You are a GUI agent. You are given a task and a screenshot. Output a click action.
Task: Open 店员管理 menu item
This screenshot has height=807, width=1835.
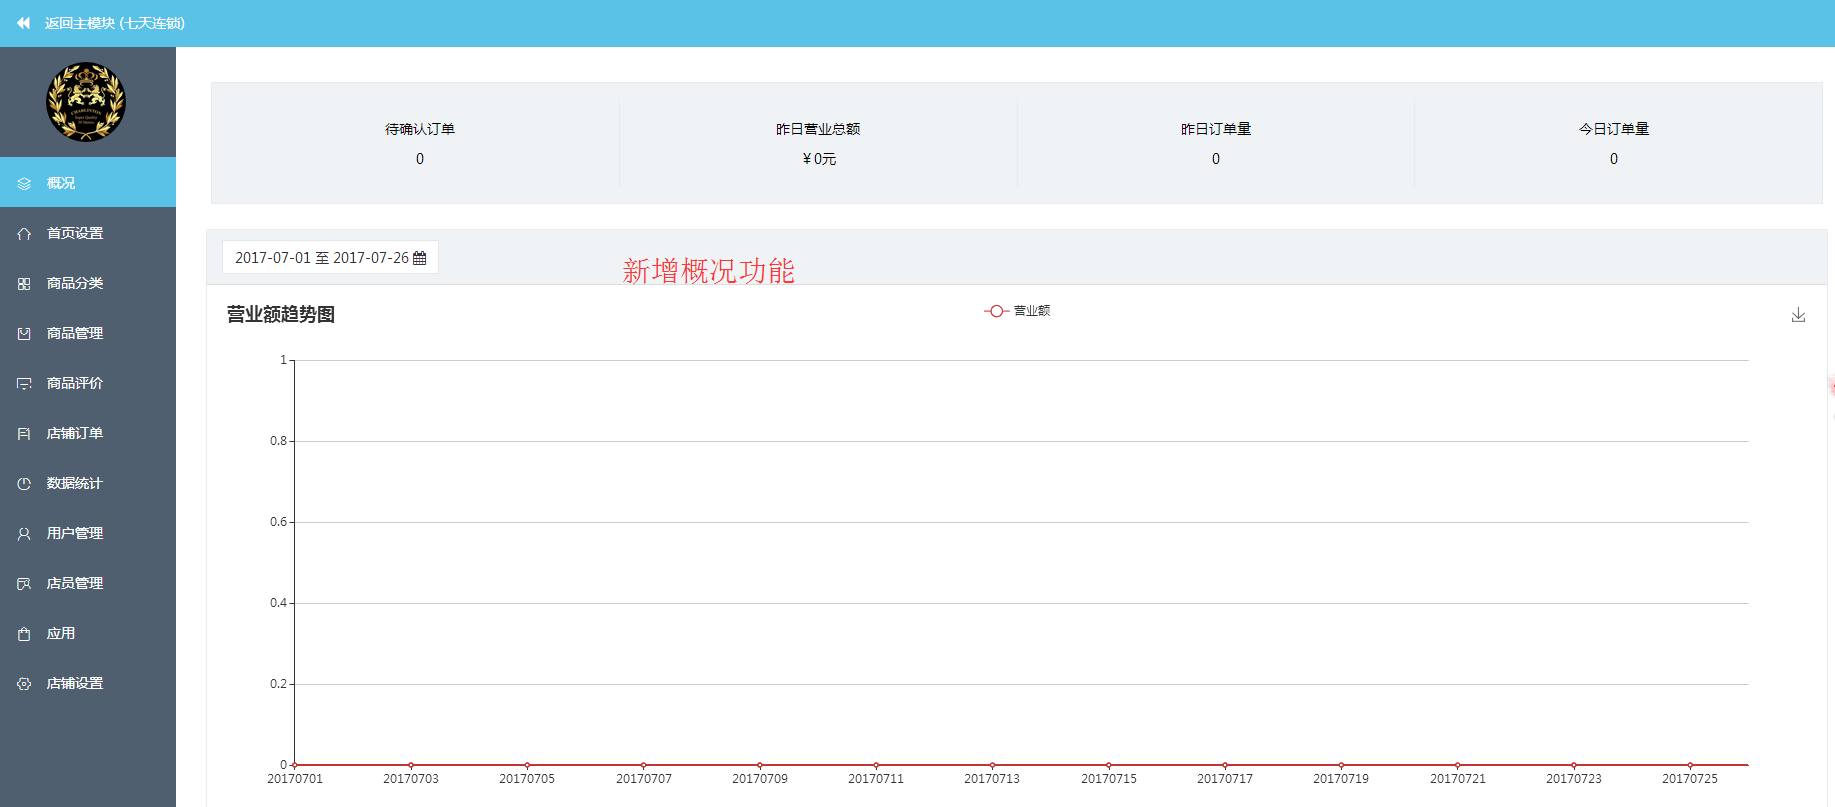click(x=88, y=582)
